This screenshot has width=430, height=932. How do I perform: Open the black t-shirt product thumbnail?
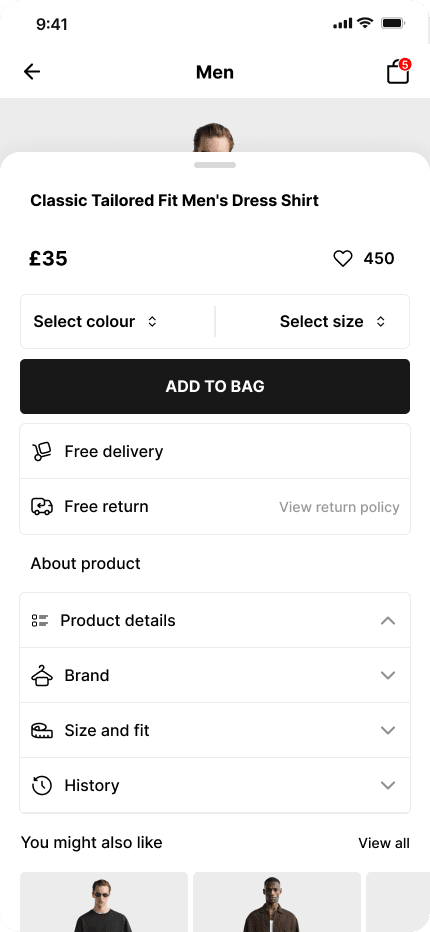(104, 902)
